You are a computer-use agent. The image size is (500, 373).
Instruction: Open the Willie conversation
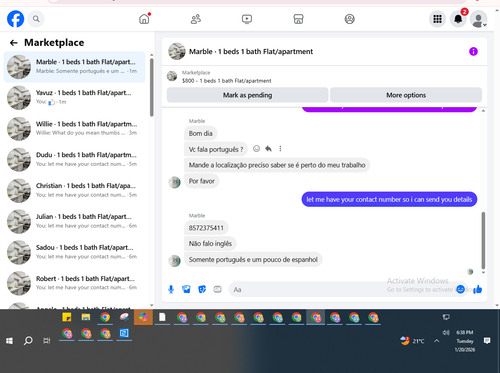point(74,128)
